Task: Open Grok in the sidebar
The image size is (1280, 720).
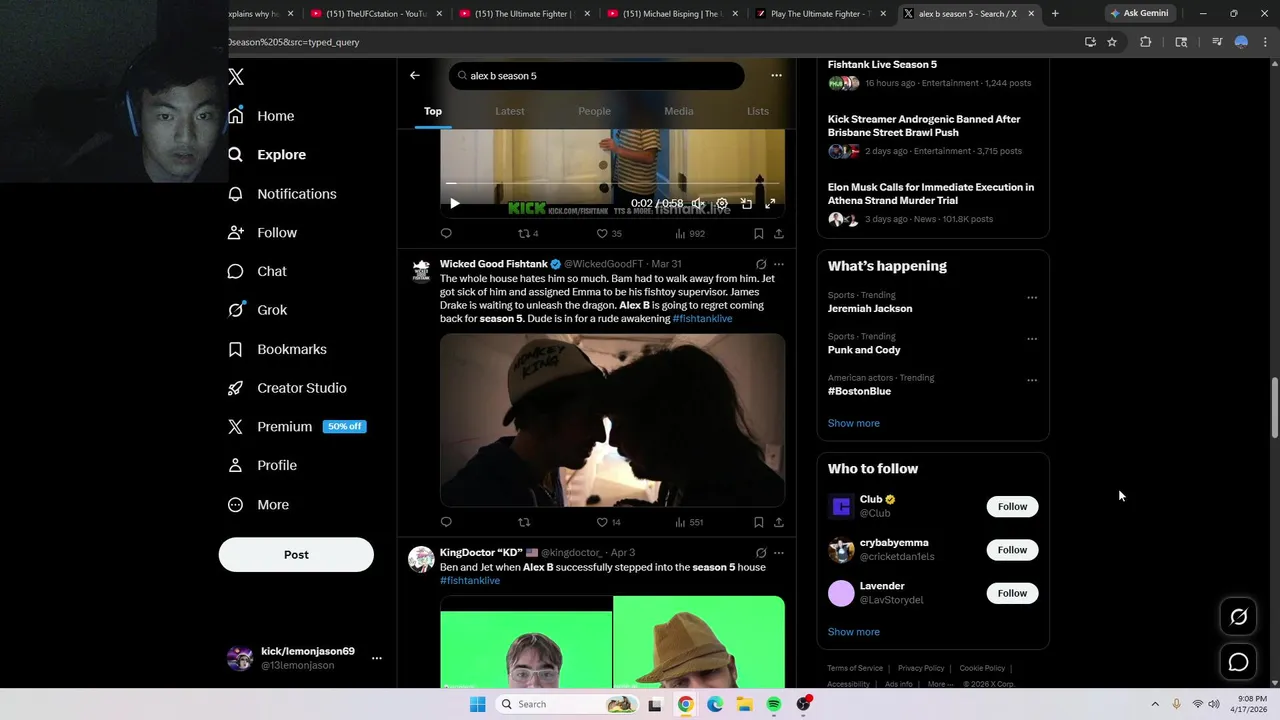Action: click(258, 310)
